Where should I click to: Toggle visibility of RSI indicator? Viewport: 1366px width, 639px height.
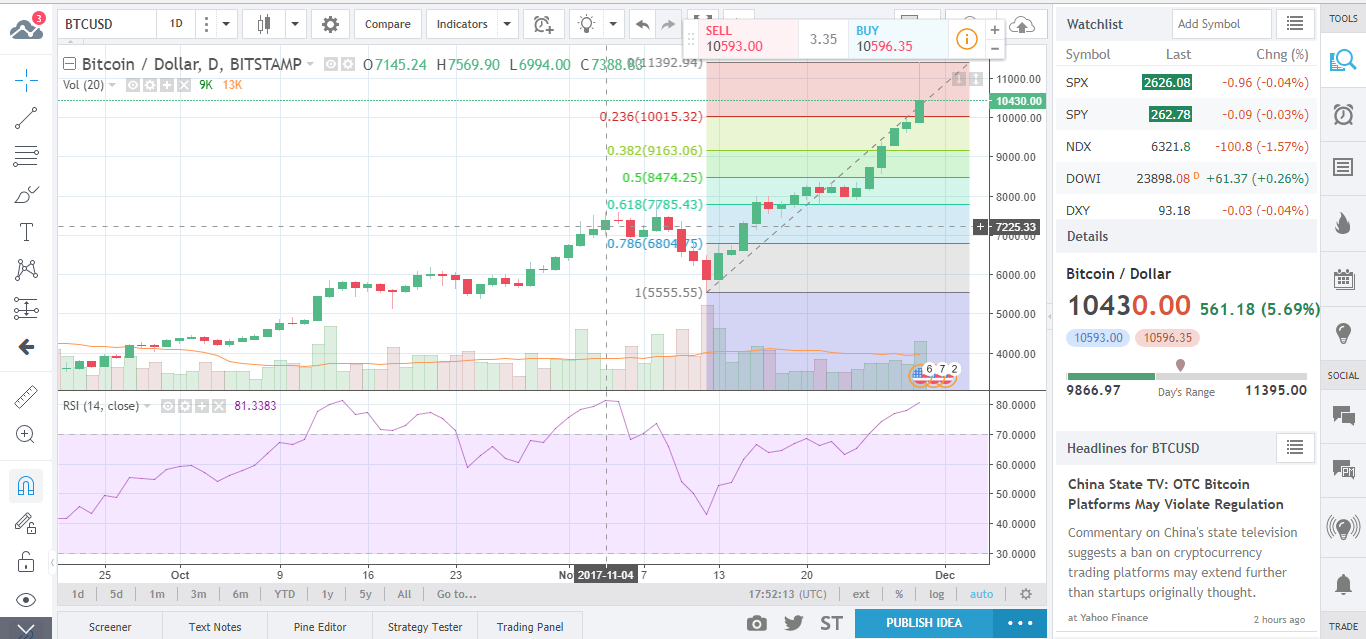168,406
